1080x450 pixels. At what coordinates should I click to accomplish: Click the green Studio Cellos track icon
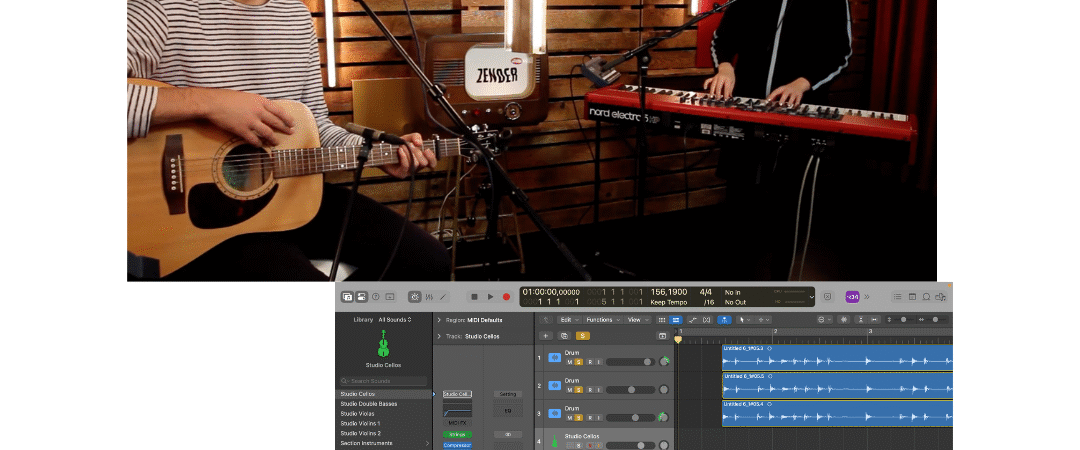tap(554, 440)
